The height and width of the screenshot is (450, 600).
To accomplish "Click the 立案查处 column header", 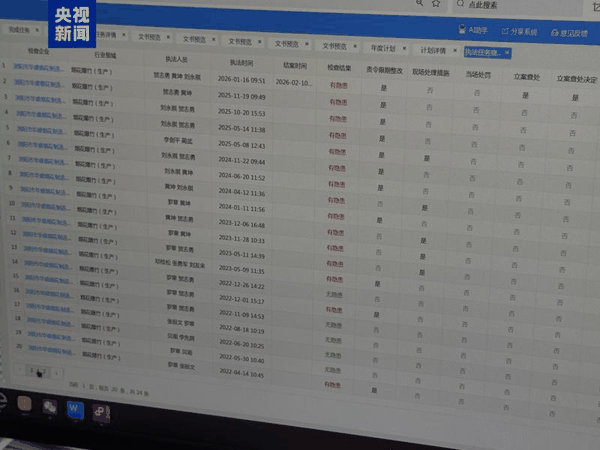I will (527, 77).
